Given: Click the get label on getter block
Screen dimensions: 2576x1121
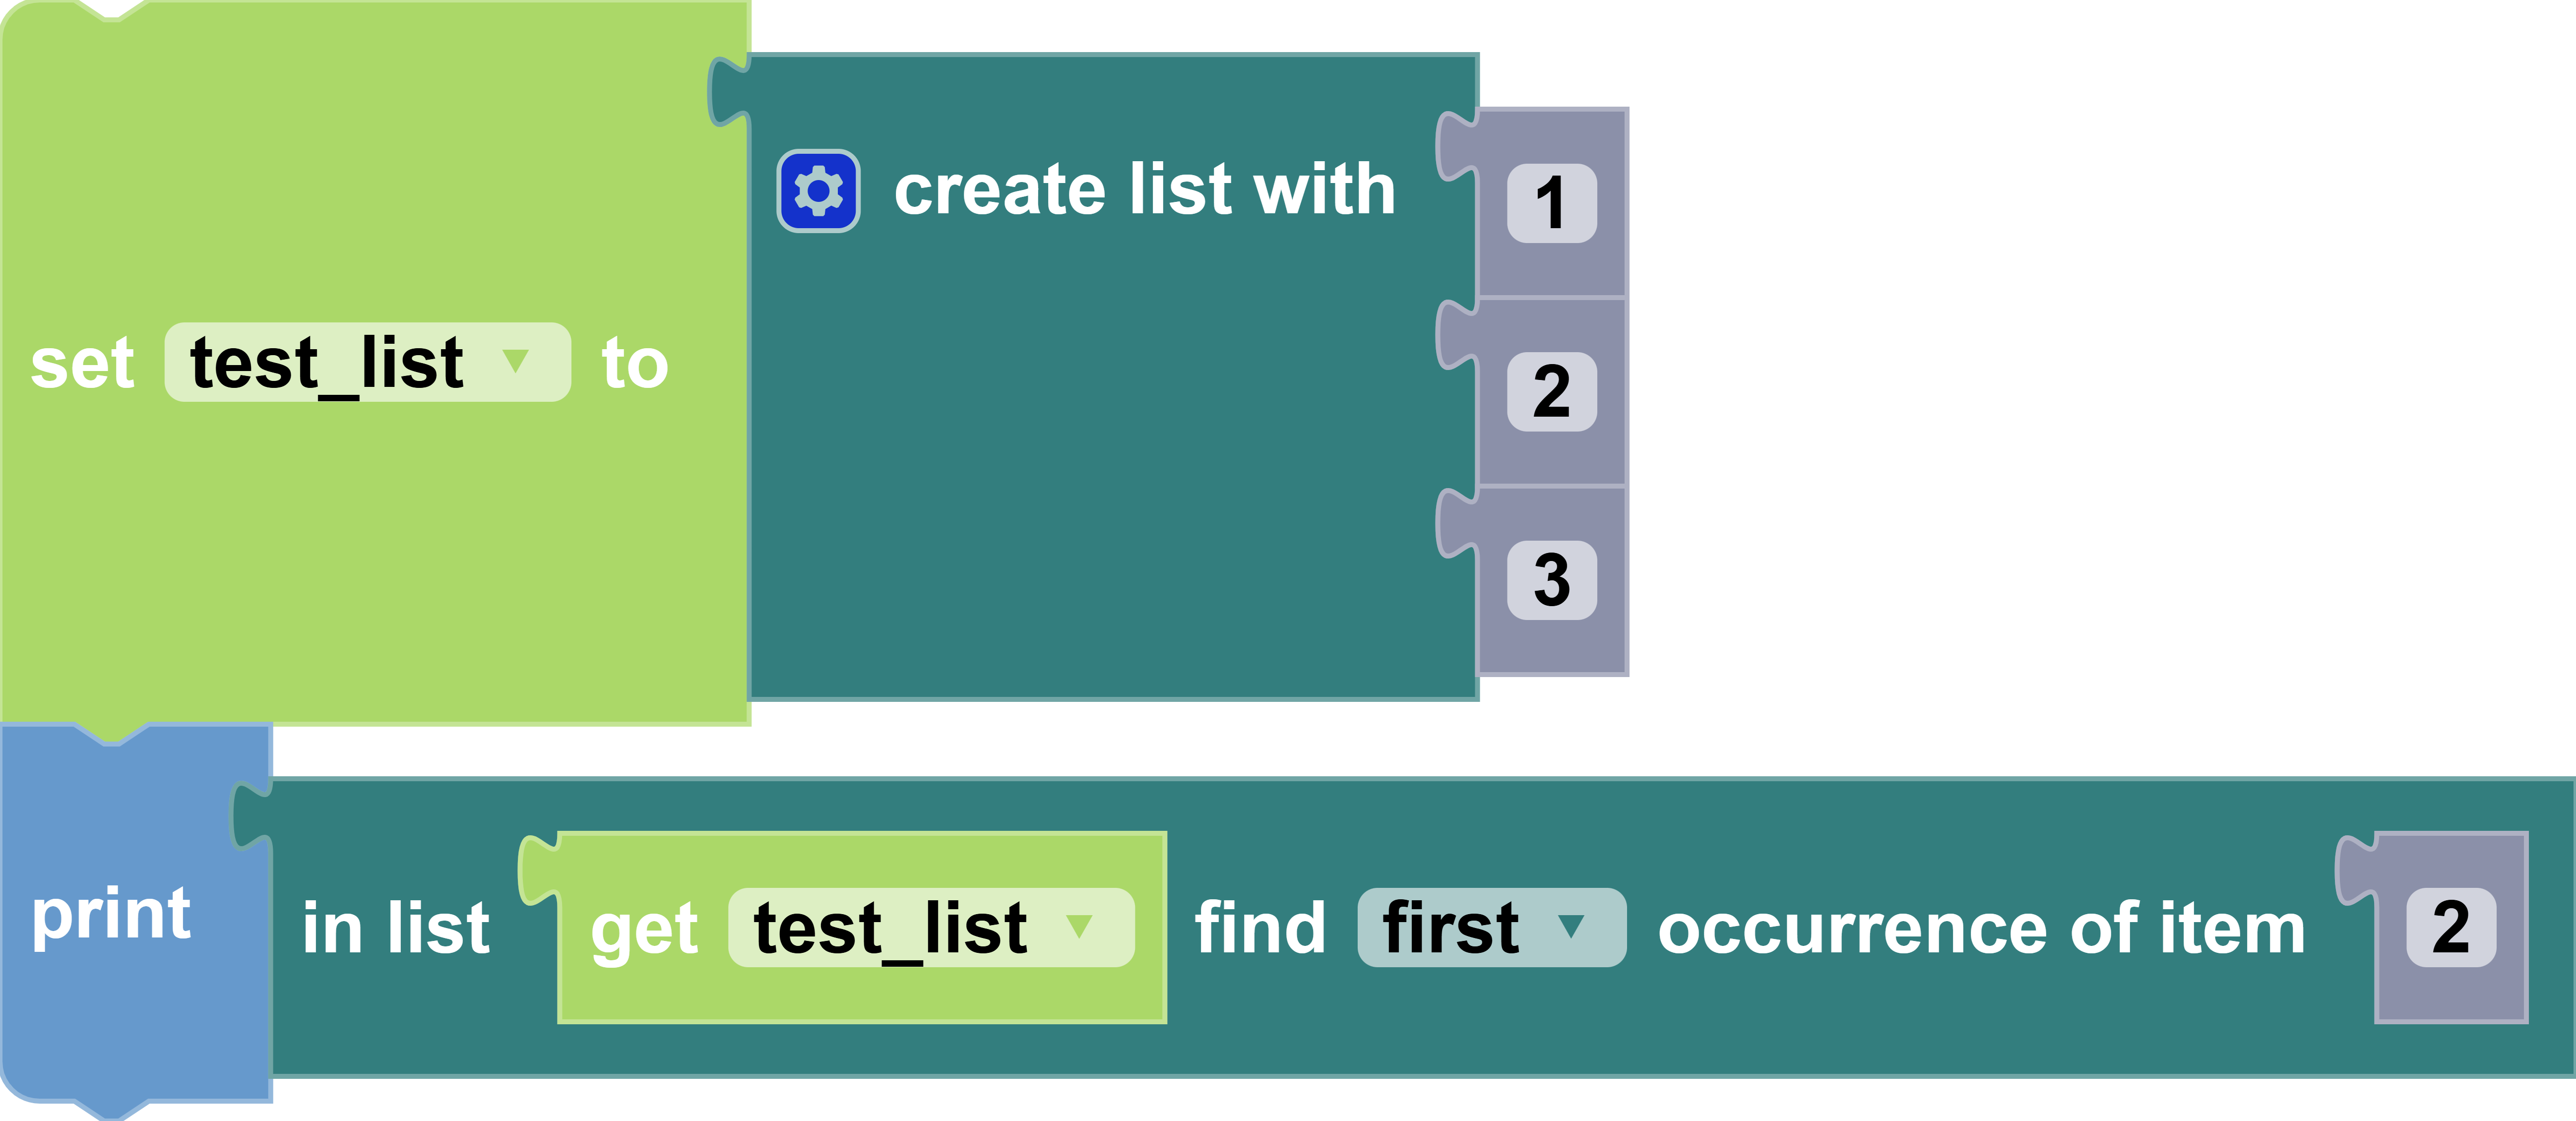Looking at the screenshot, I should click(x=644, y=930).
